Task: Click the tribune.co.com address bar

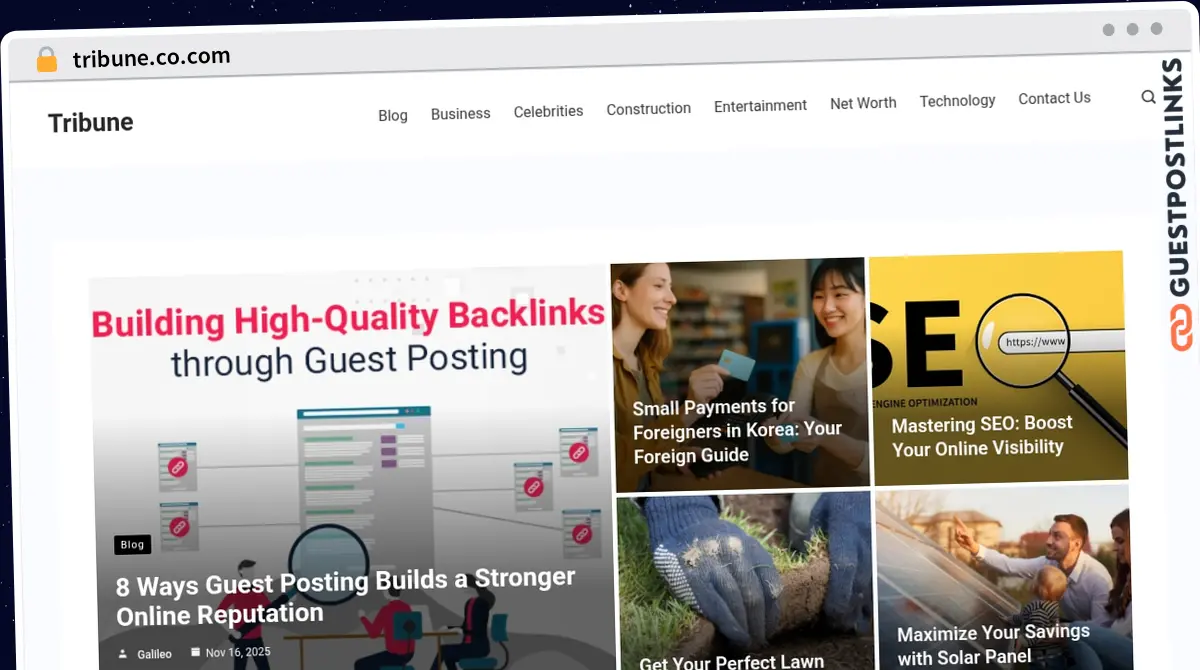Action: (152, 58)
